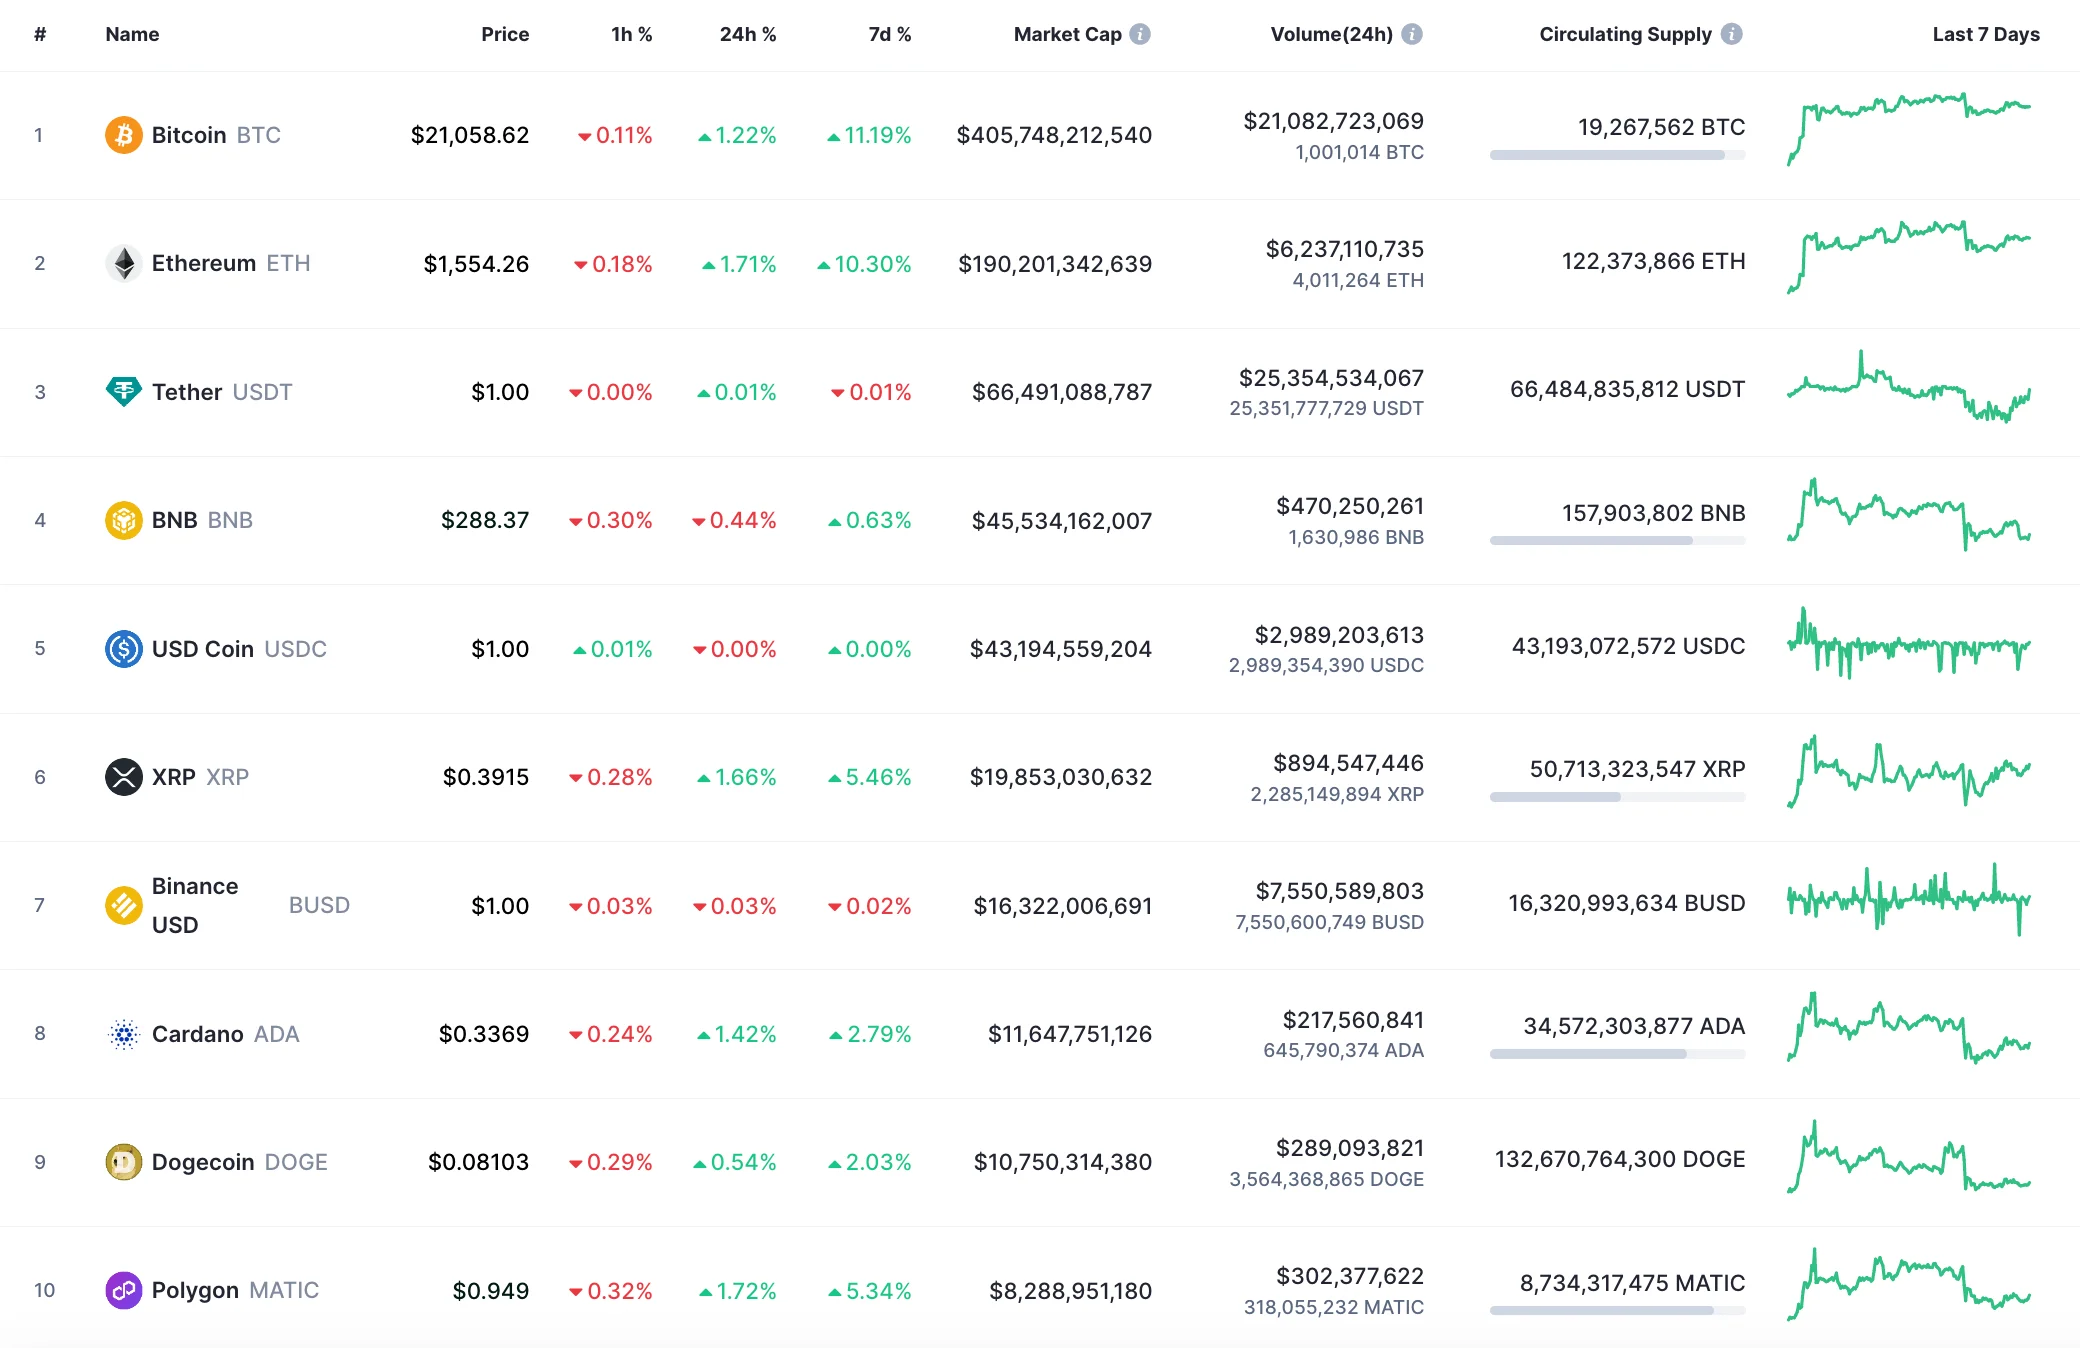2080x1348 pixels.
Task: Open the Market Cap info tooltip
Action: (1138, 32)
